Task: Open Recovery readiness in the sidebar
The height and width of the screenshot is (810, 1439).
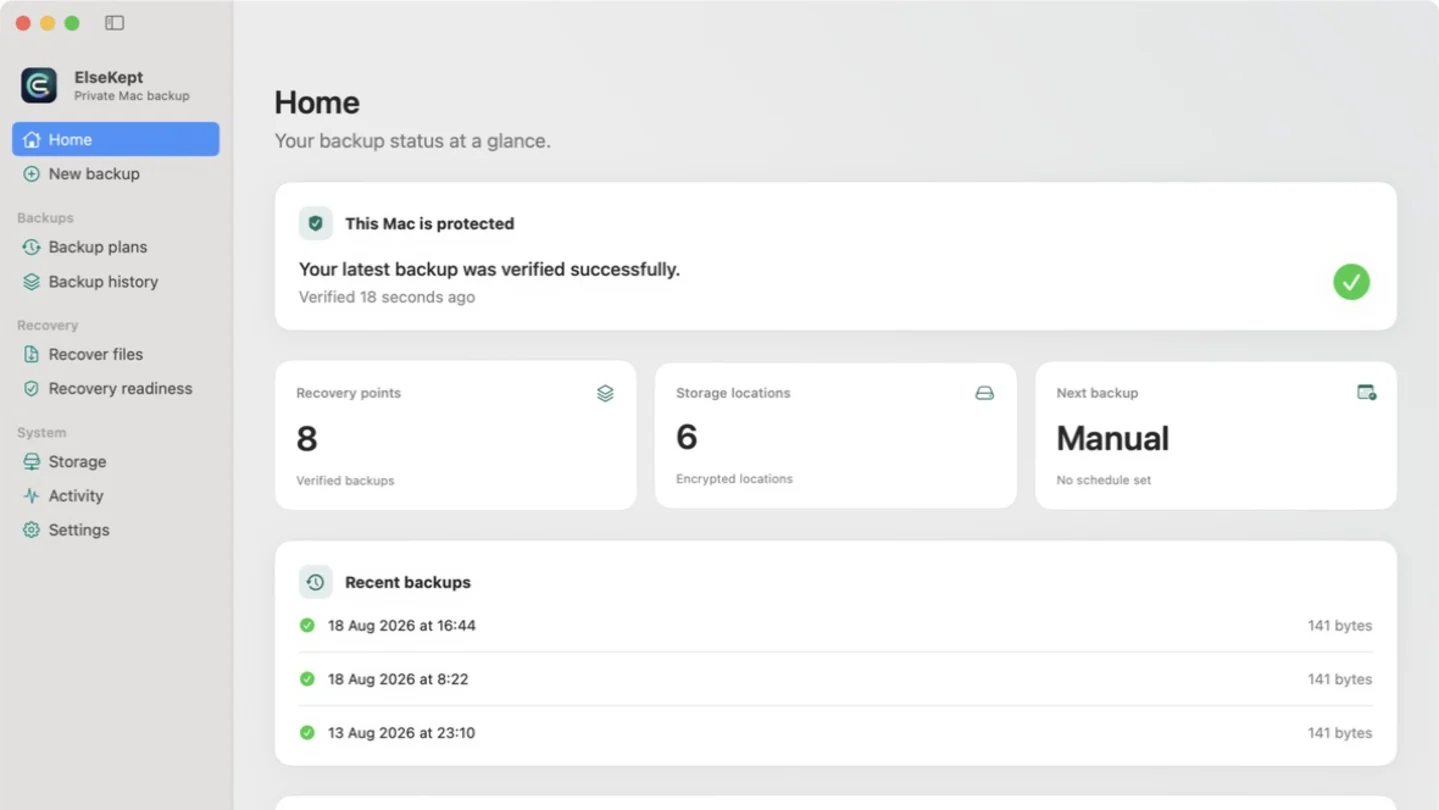Action: click(116, 389)
